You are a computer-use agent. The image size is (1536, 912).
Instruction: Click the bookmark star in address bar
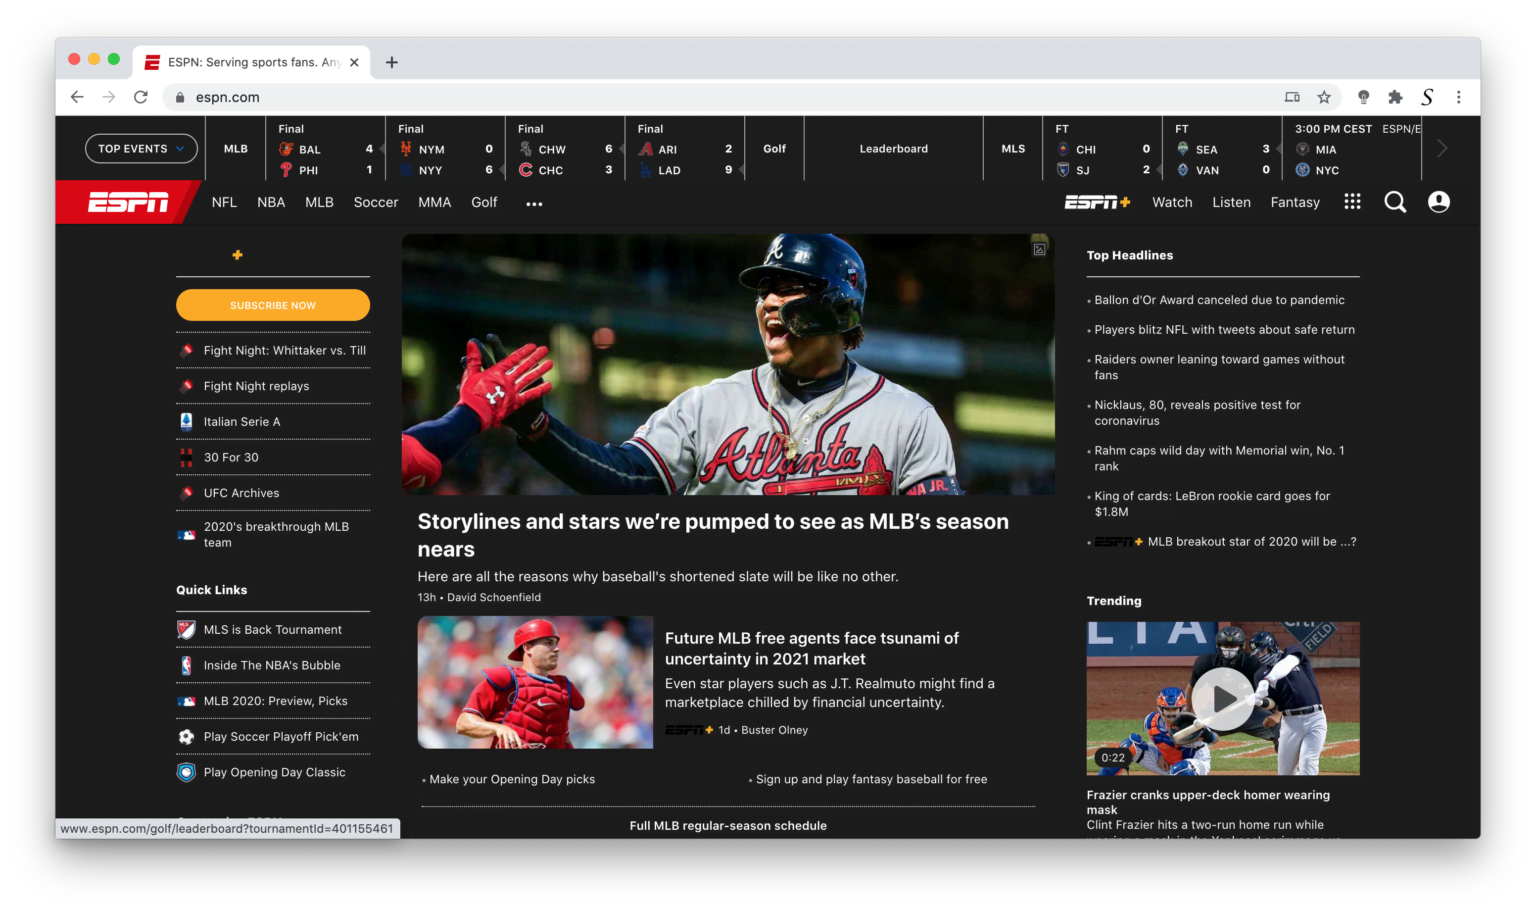(x=1324, y=97)
